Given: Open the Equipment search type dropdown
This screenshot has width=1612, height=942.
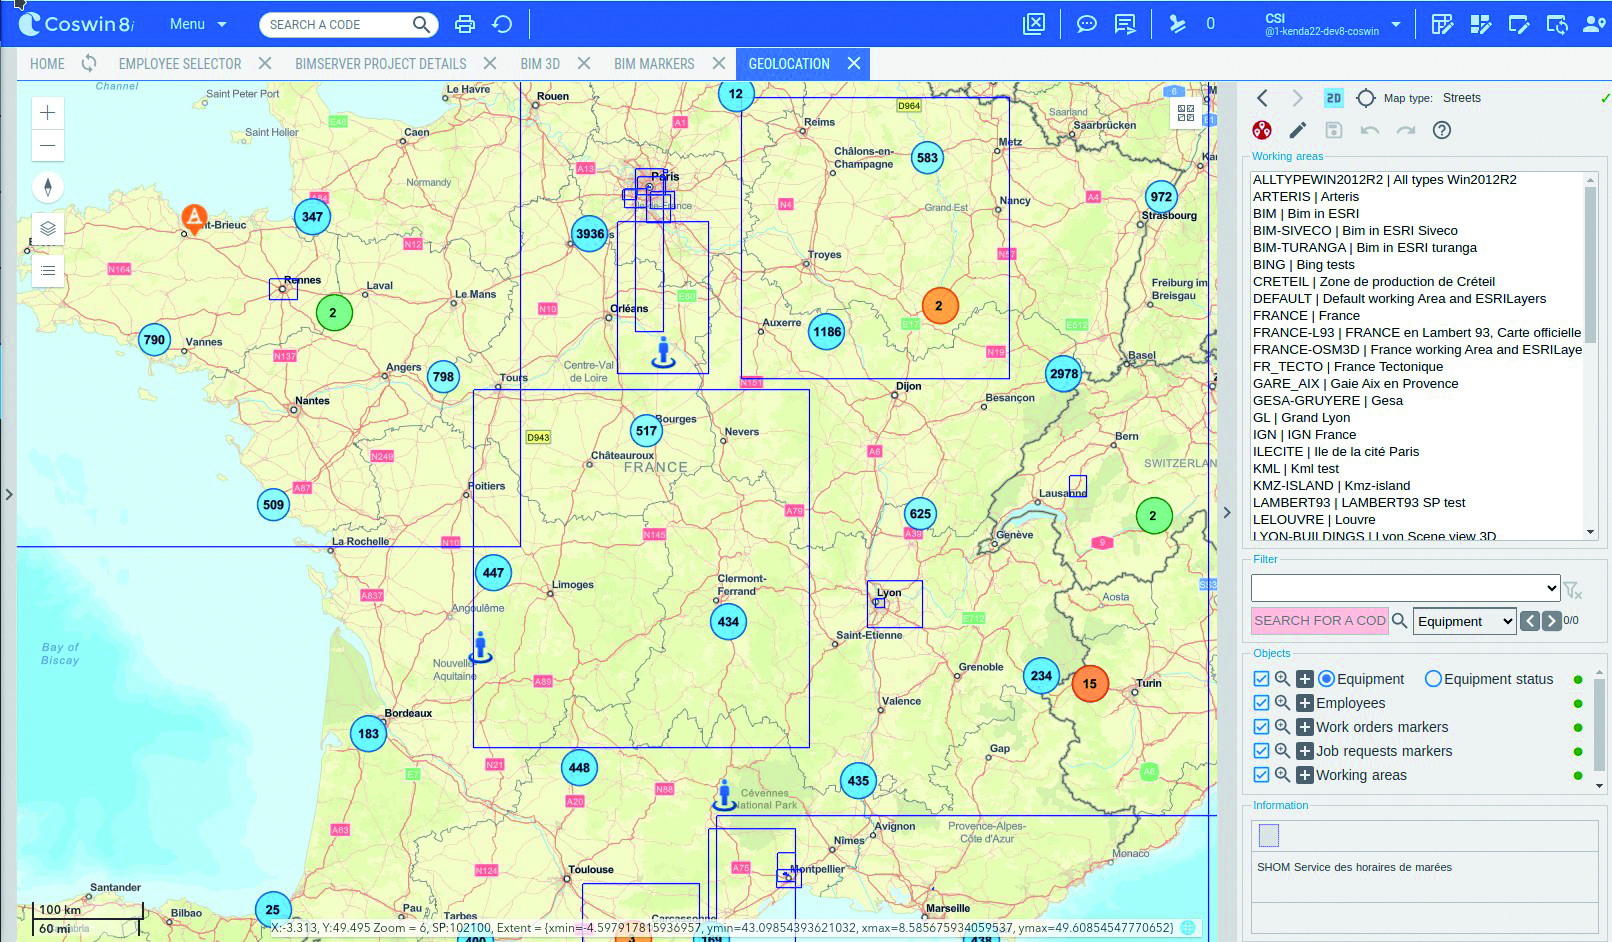Looking at the screenshot, I should point(1465,621).
